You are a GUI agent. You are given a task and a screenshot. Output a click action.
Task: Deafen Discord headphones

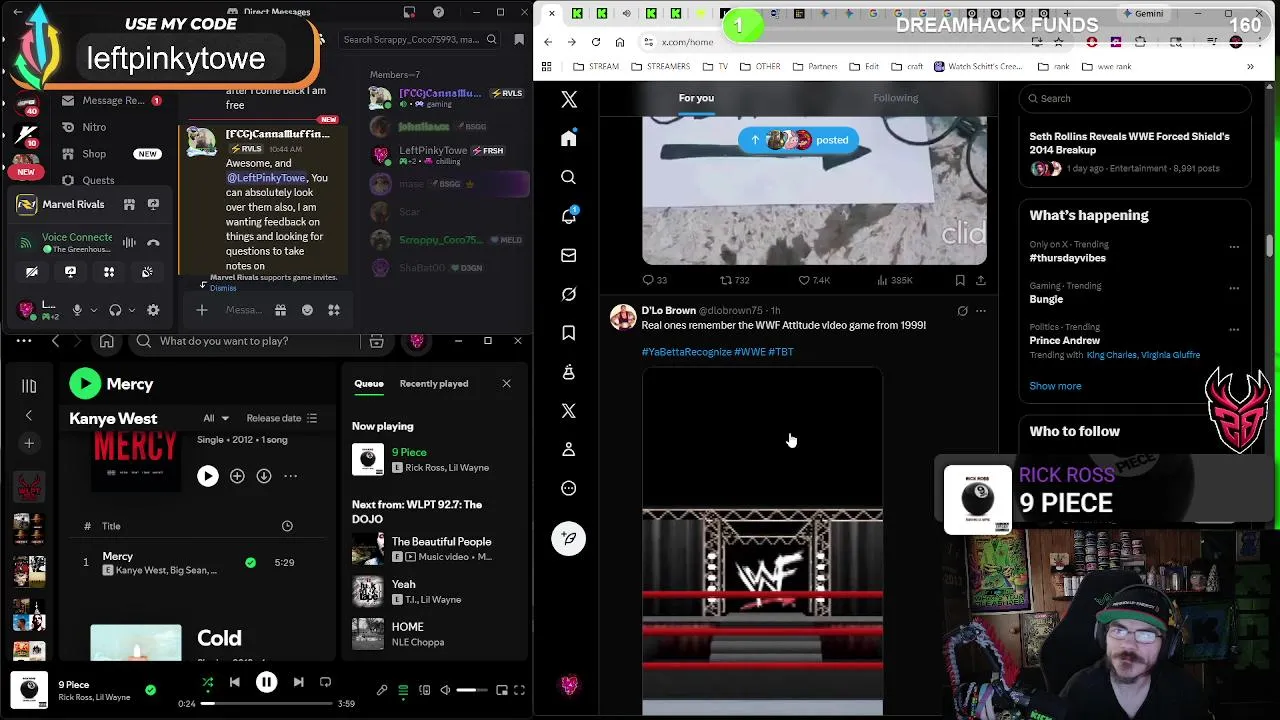tap(115, 310)
